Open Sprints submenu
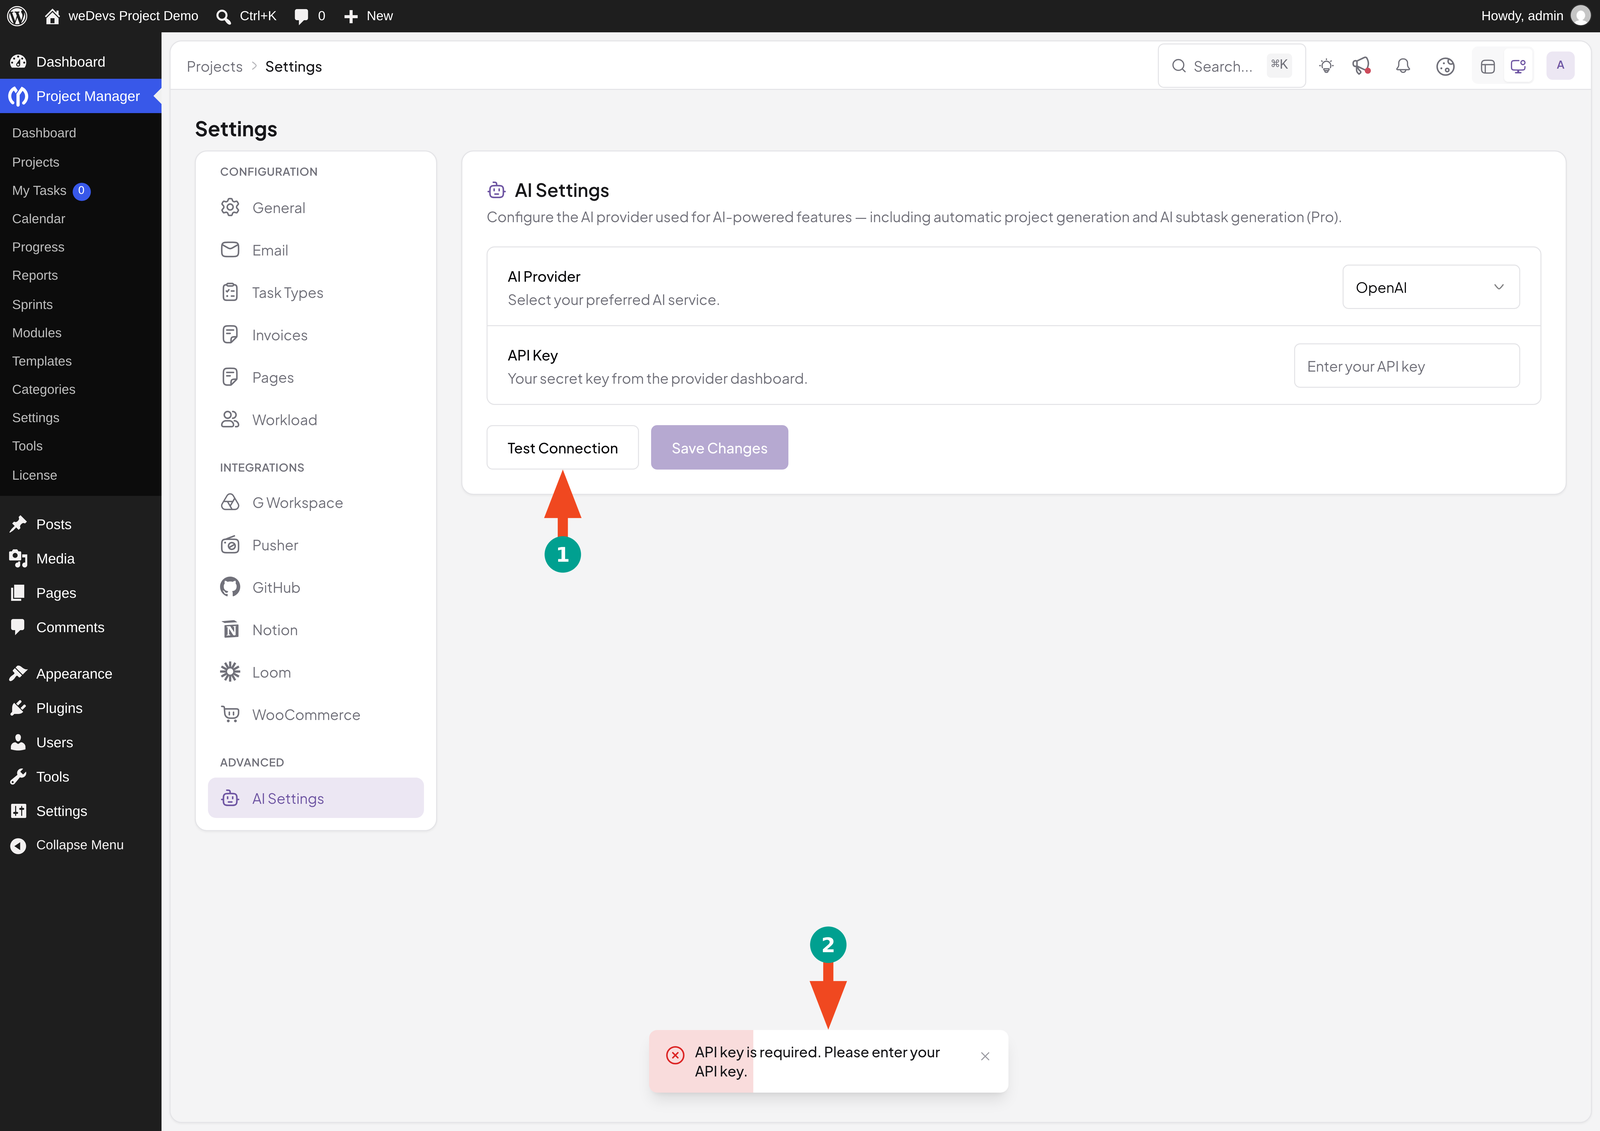The width and height of the screenshot is (1600, 1131). (x=33, y=304)
